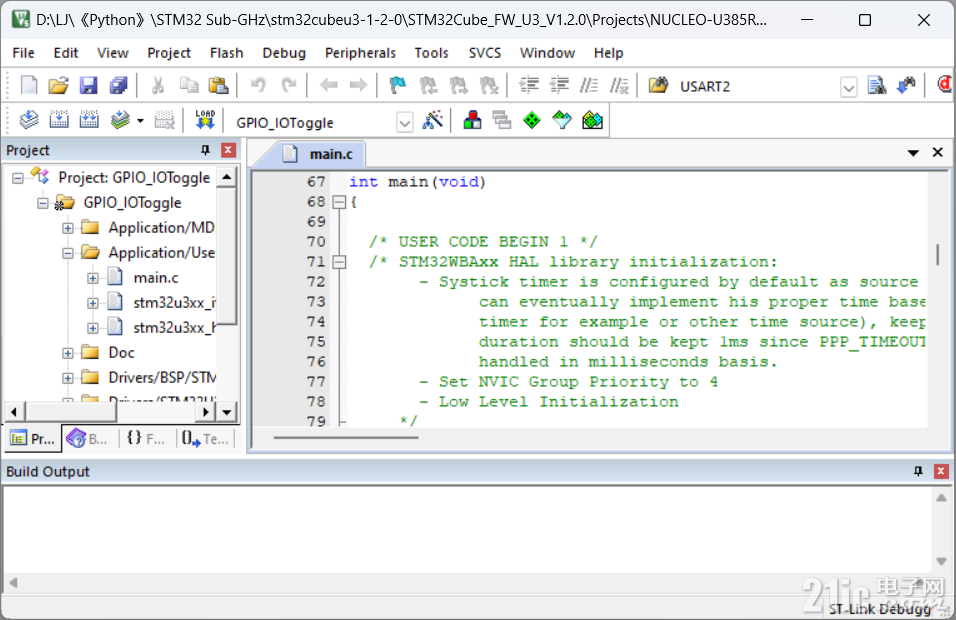
Task: Expand the Doc folder in project tree
Action: (68, 353)
